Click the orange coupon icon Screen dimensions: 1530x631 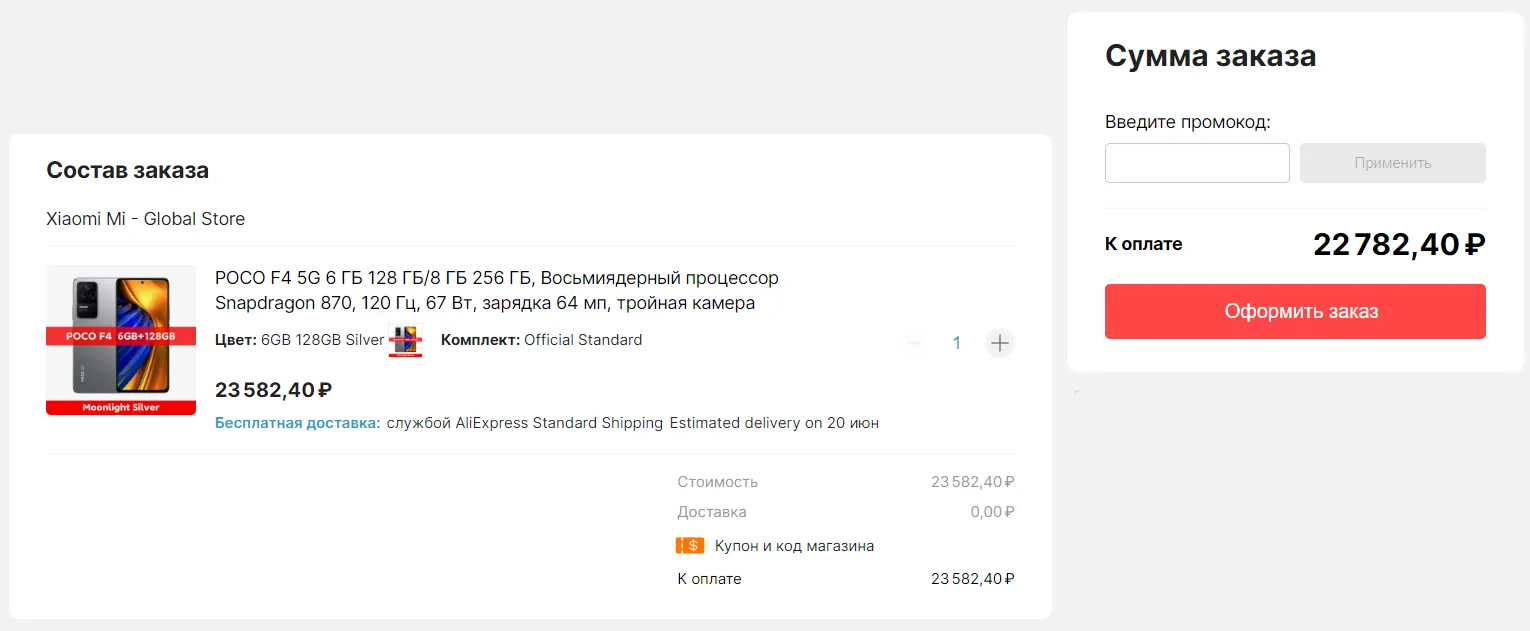coord(690,546)
